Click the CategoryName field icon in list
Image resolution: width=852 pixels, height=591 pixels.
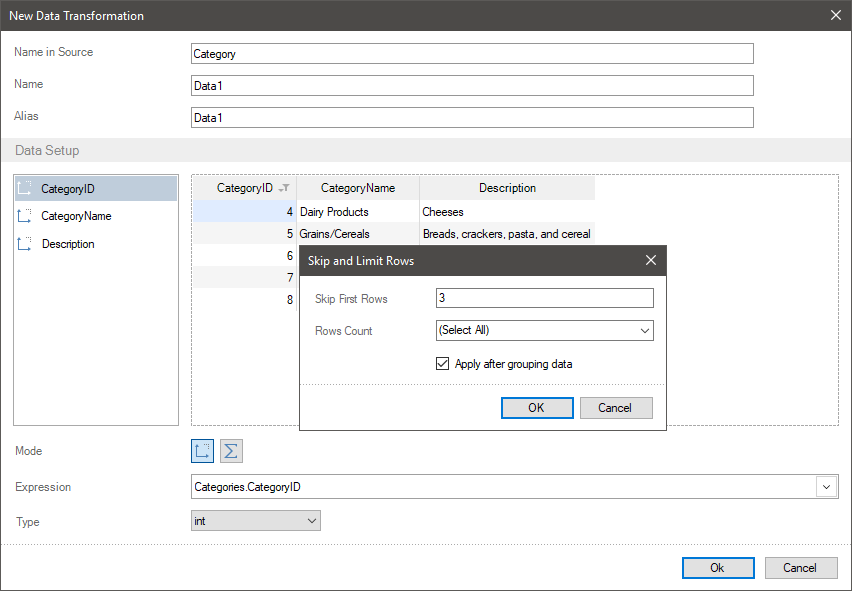(x=25, y=216)
